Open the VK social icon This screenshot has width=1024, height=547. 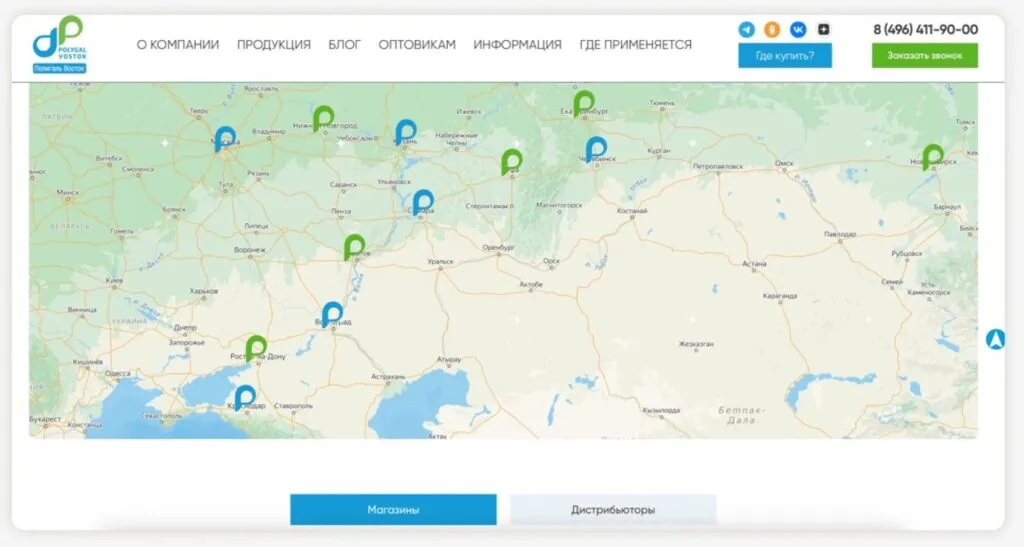point(797,29)
